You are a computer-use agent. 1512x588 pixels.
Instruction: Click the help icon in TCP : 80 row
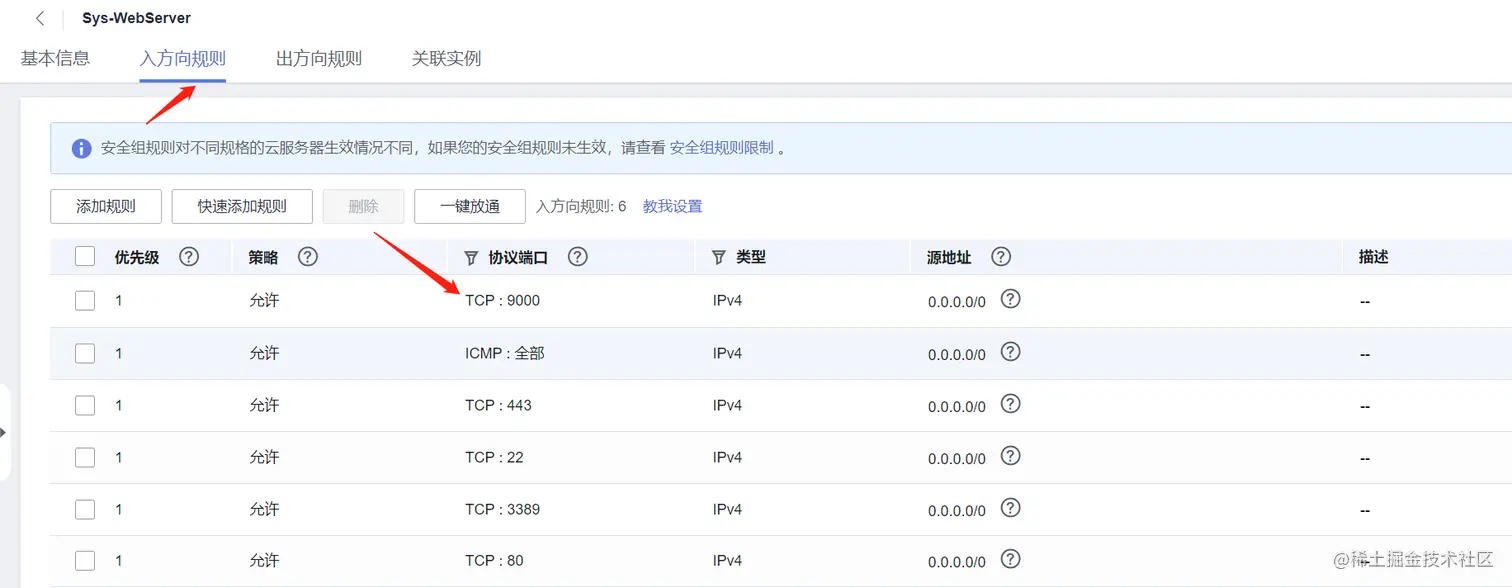tap(1011, 558)
